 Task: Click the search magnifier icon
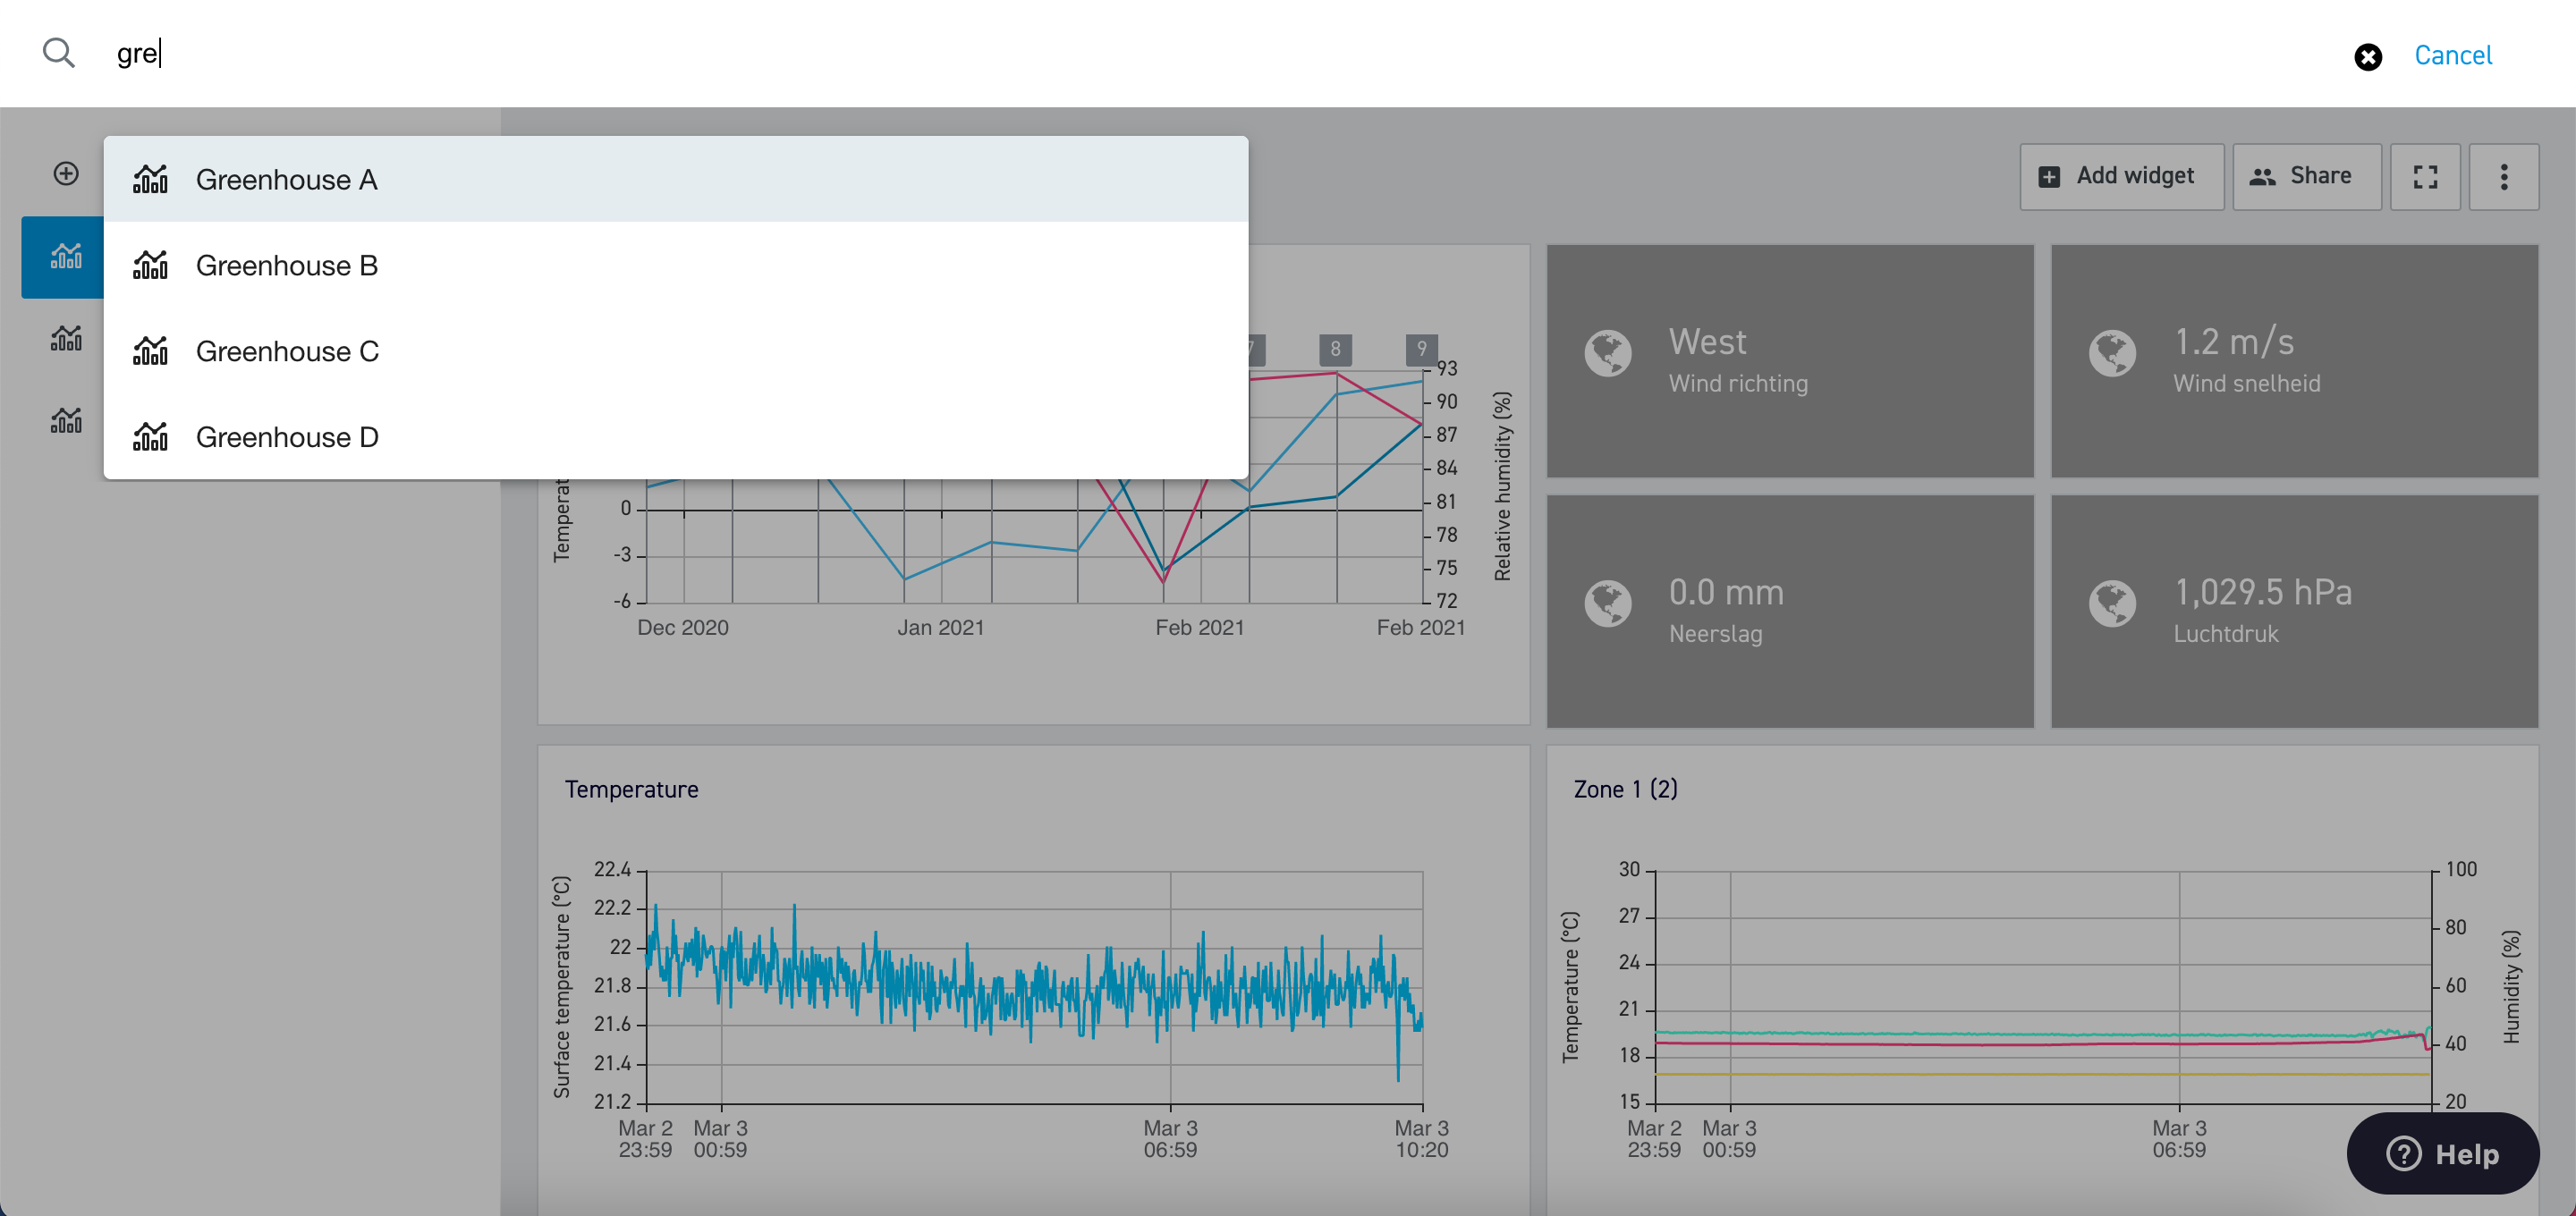coord(59,53)
